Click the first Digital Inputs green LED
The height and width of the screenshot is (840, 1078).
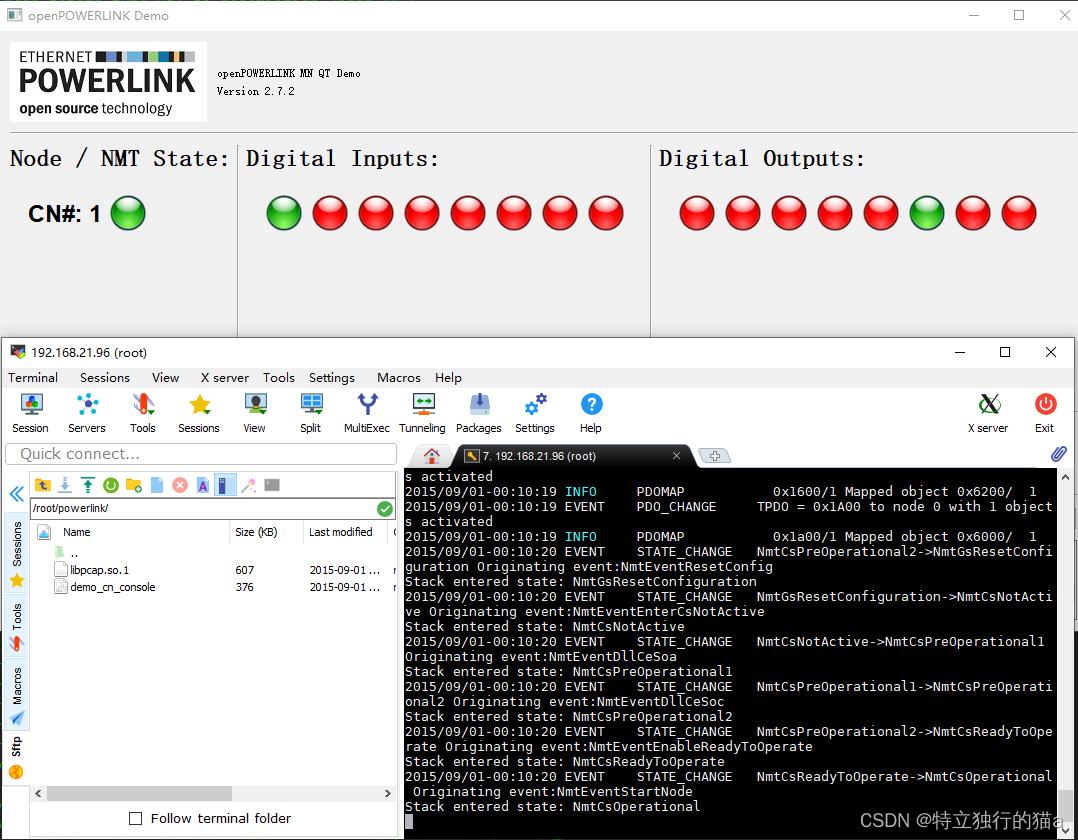(x=284, y=213)
